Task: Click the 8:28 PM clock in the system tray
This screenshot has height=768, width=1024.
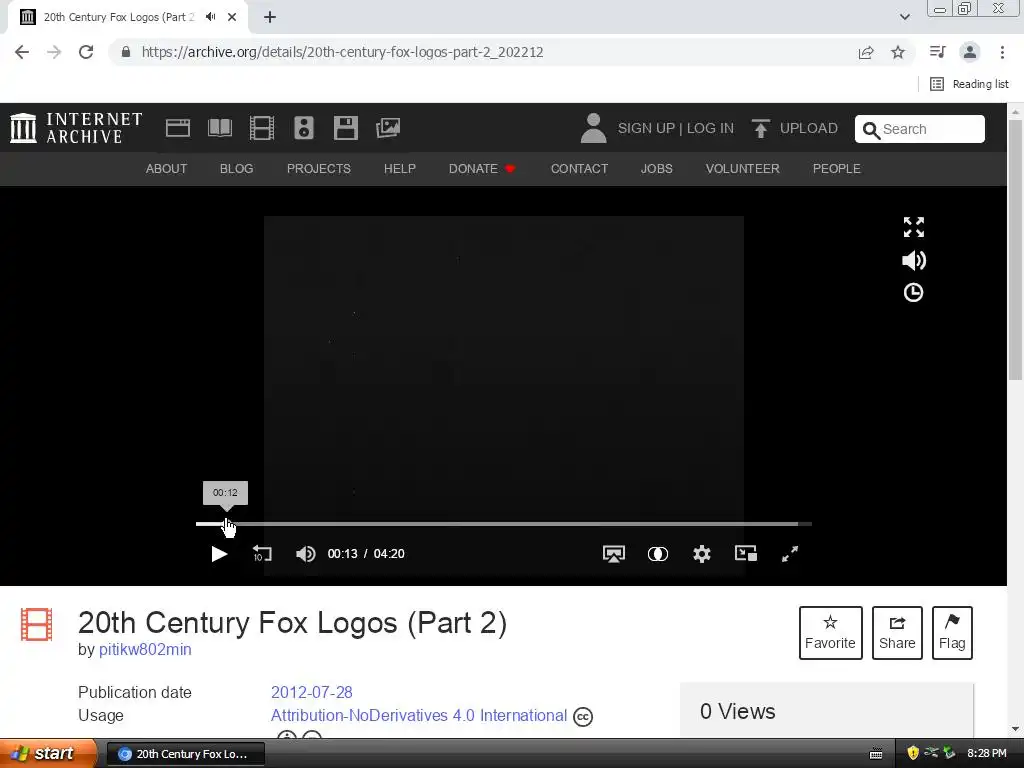Action: point(987,753)
